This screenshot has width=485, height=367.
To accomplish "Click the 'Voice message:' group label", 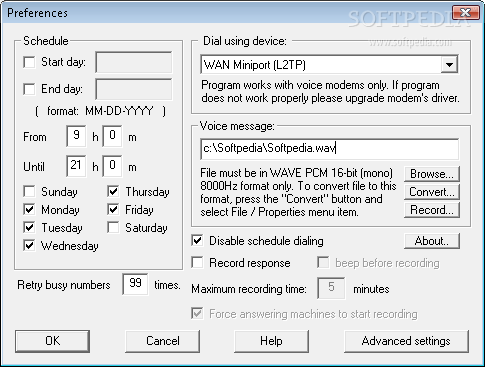I will click(x=237, y=126).
